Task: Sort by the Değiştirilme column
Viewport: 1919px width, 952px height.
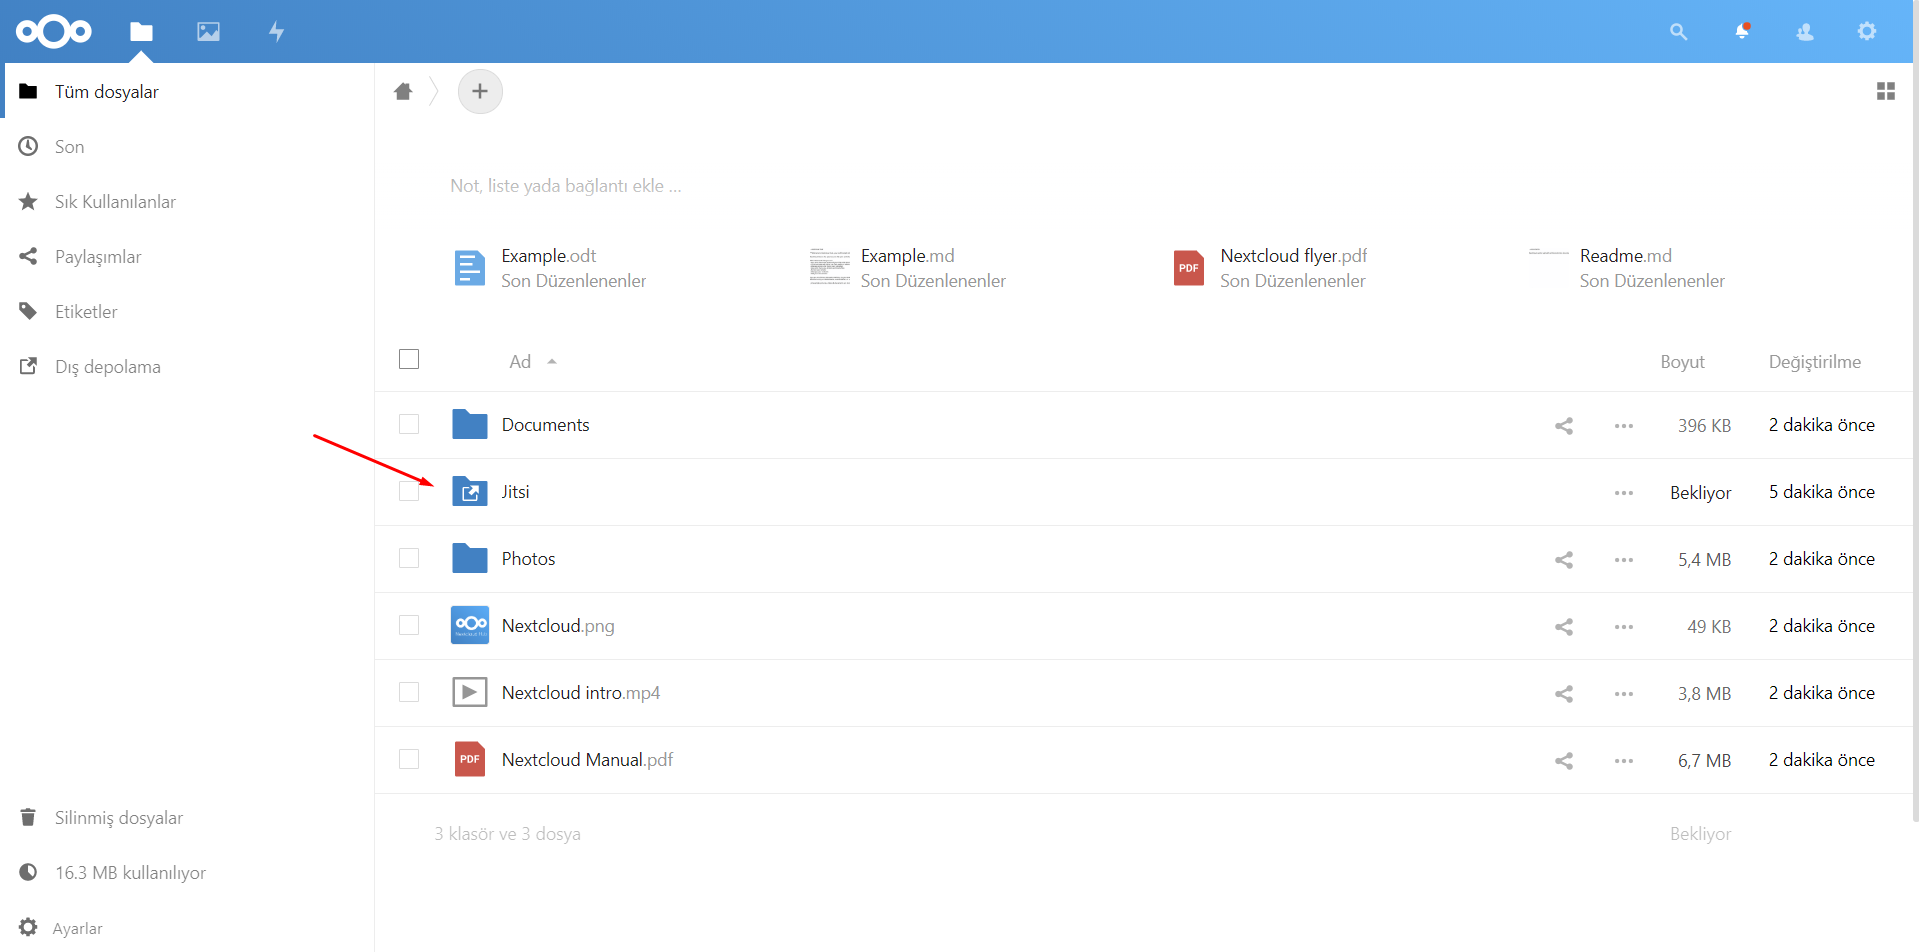Action: point(1815,362)
